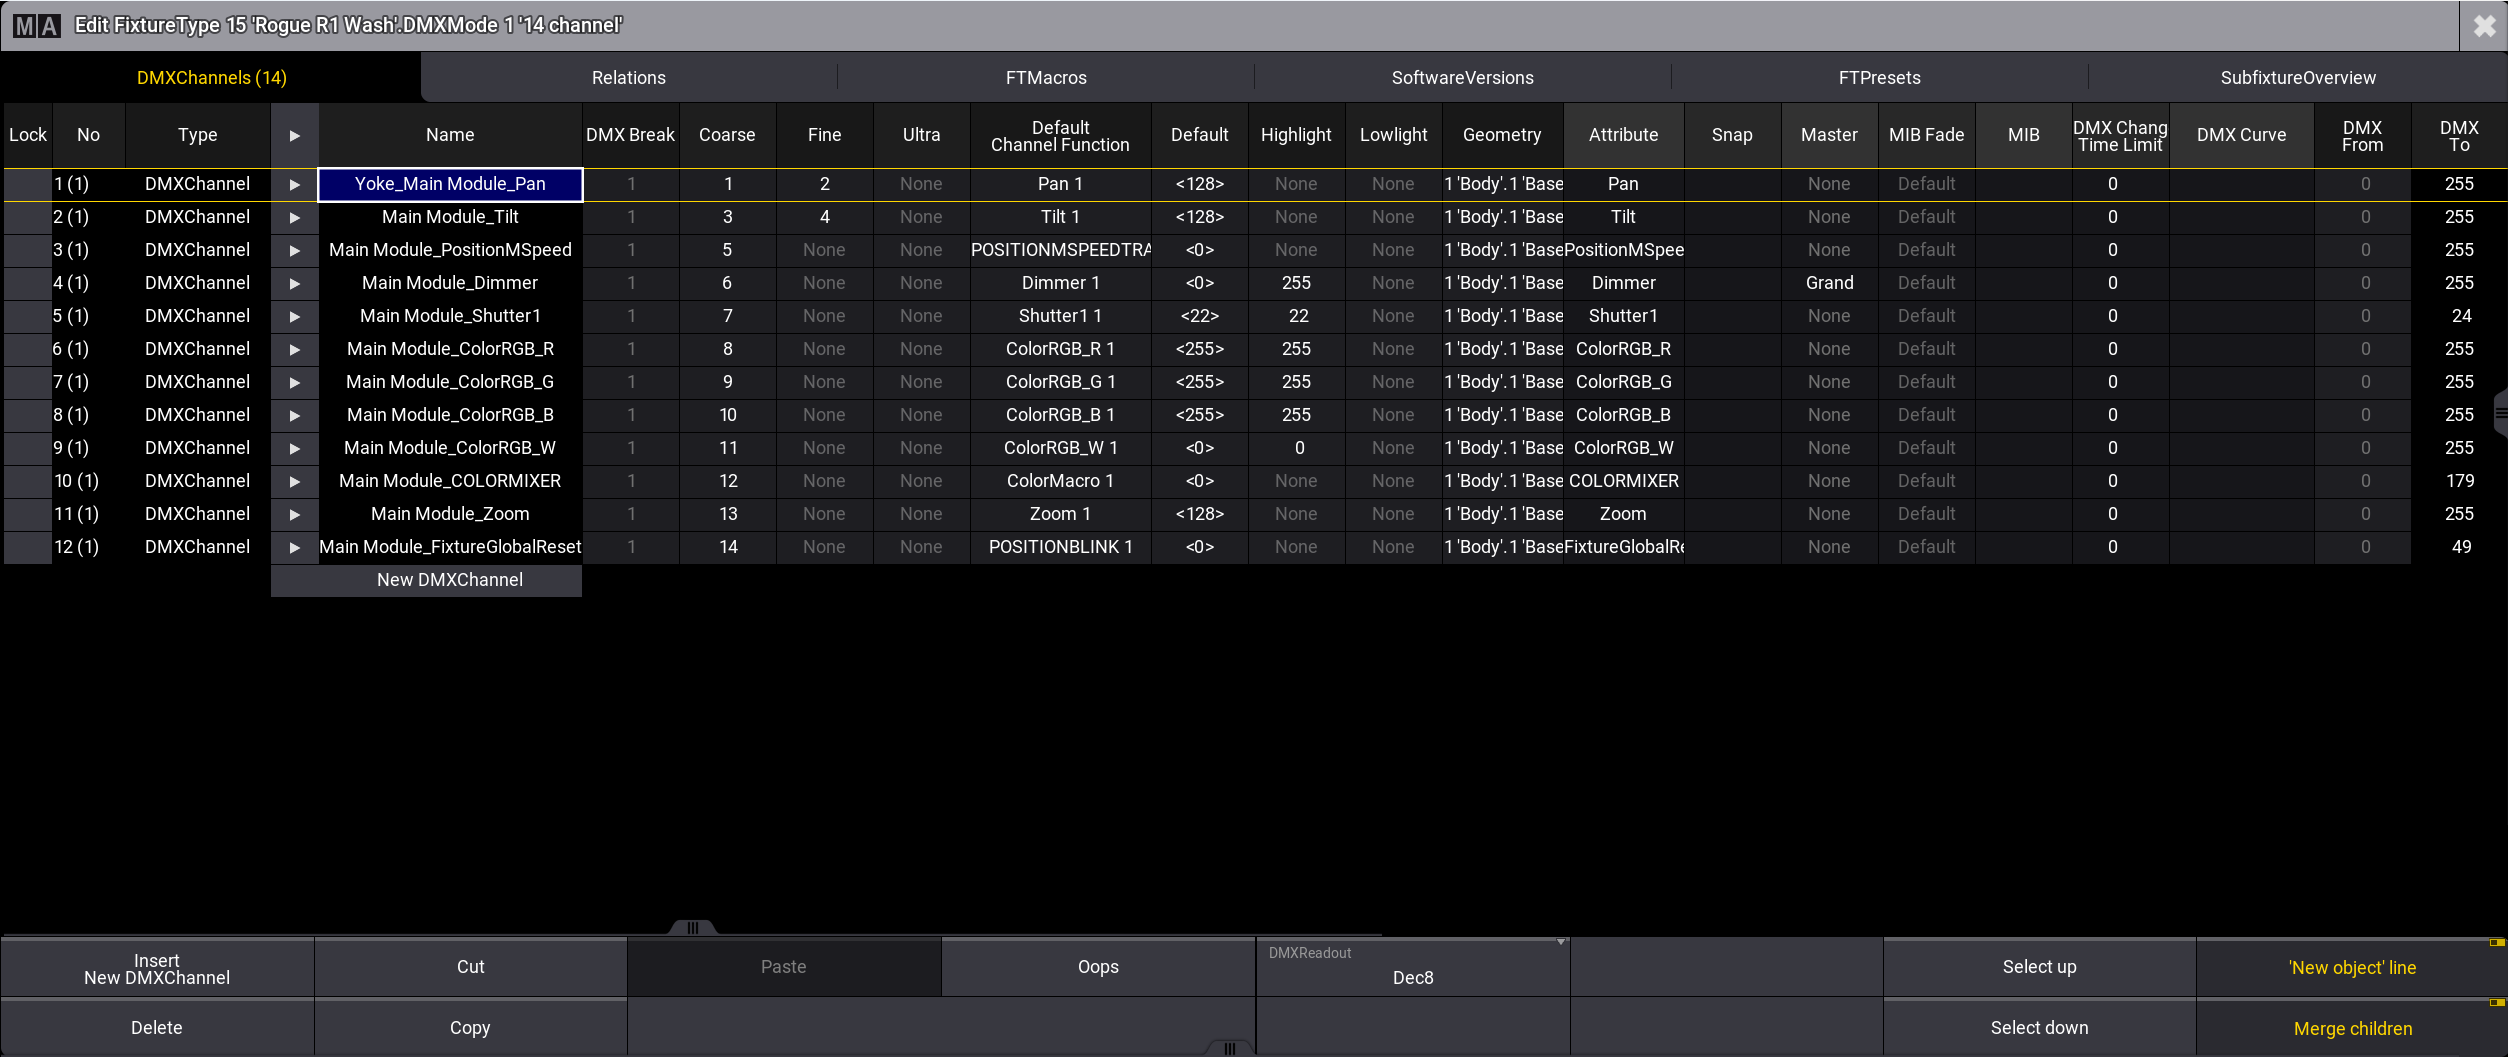
Task: Click the right edge scroll handle
Action: (x=2500, y=413)
